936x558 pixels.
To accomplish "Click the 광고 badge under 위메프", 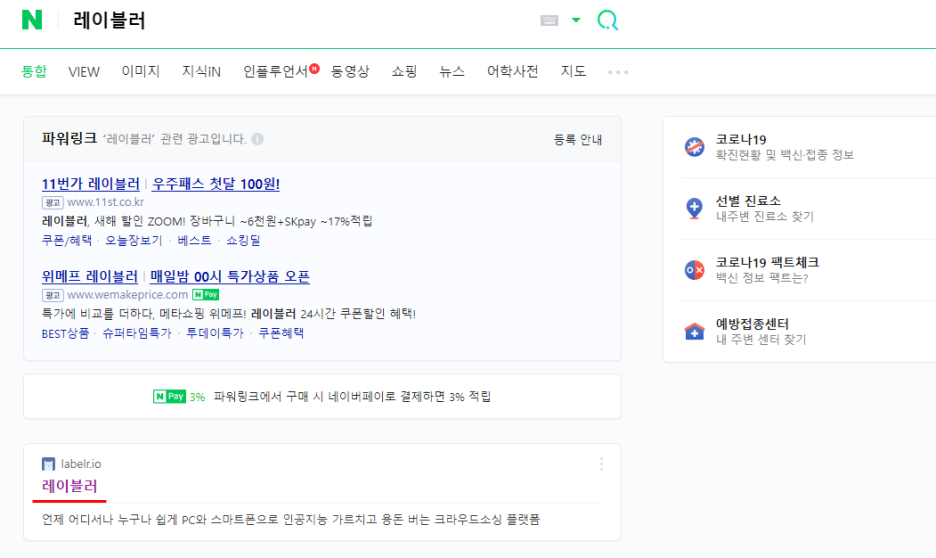I will pos(53,295).
